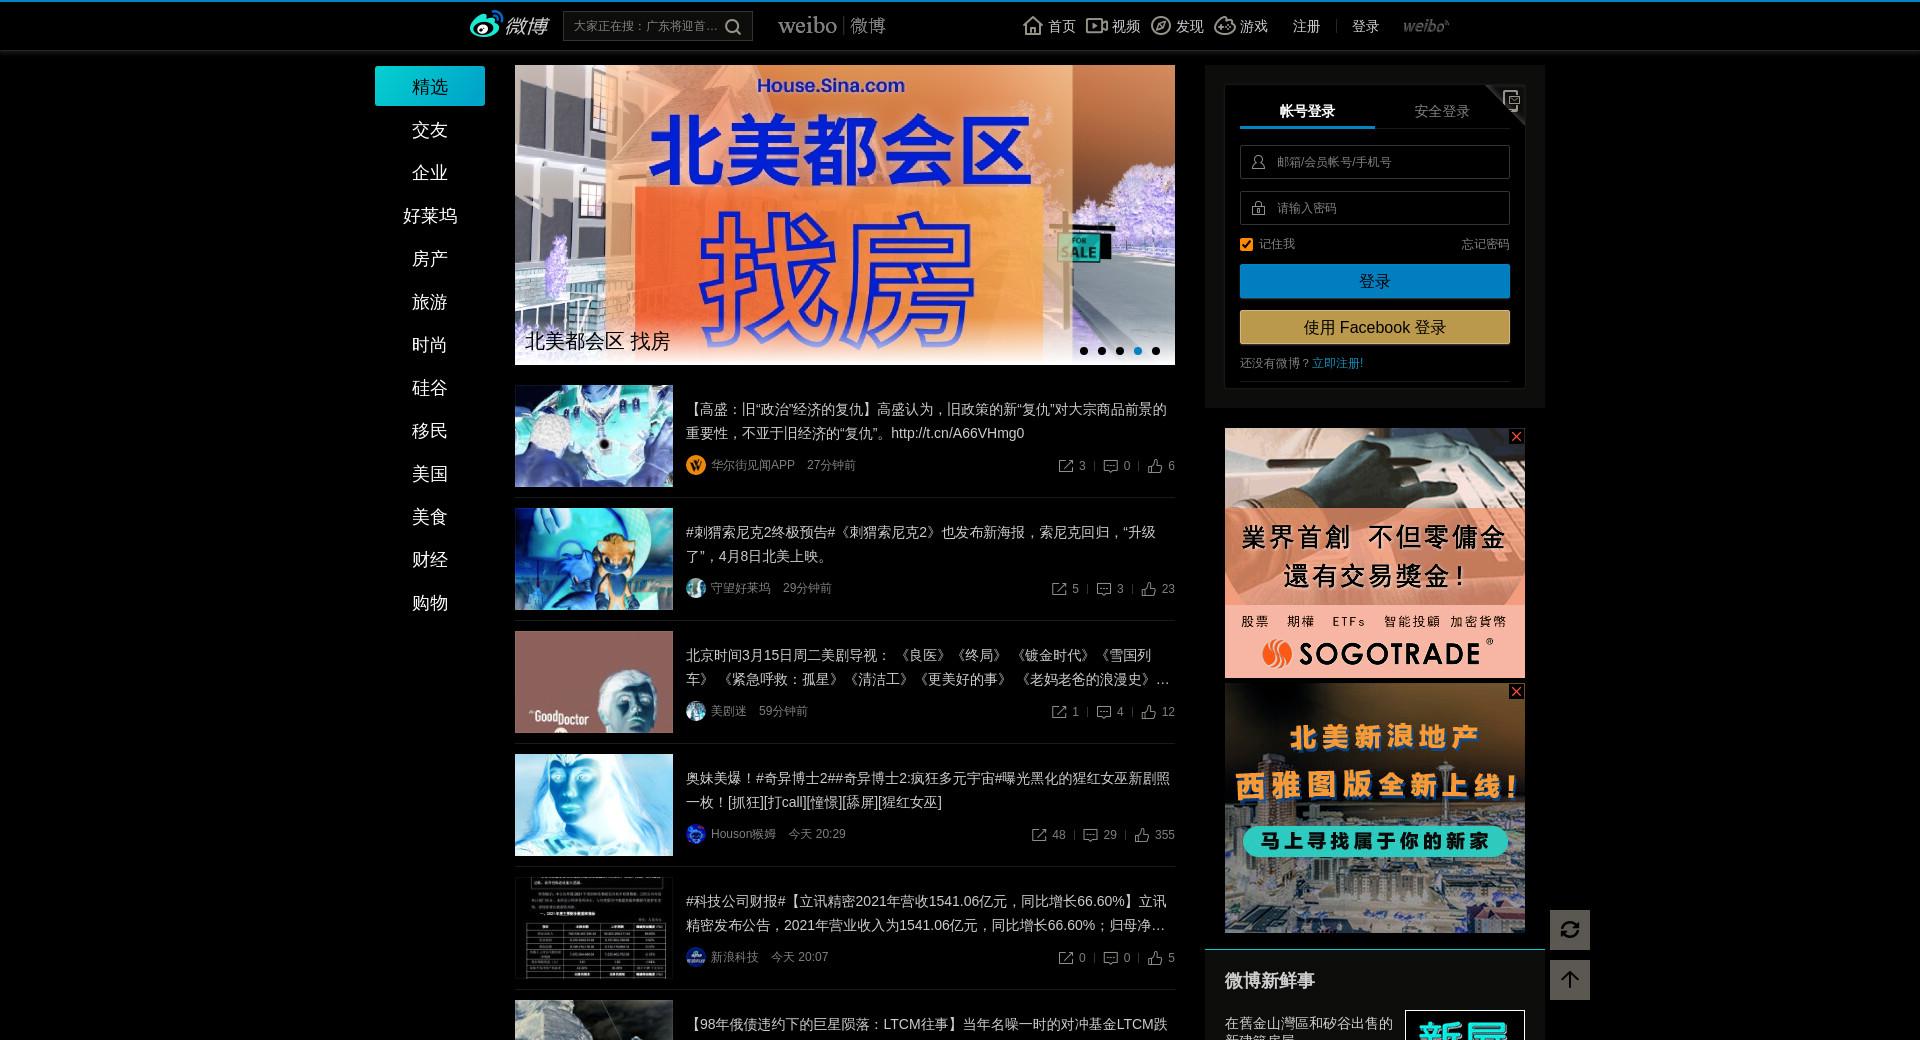Go to third carousel slide dot
The image size is (1920, 1040).
[x=1120, y=351]
